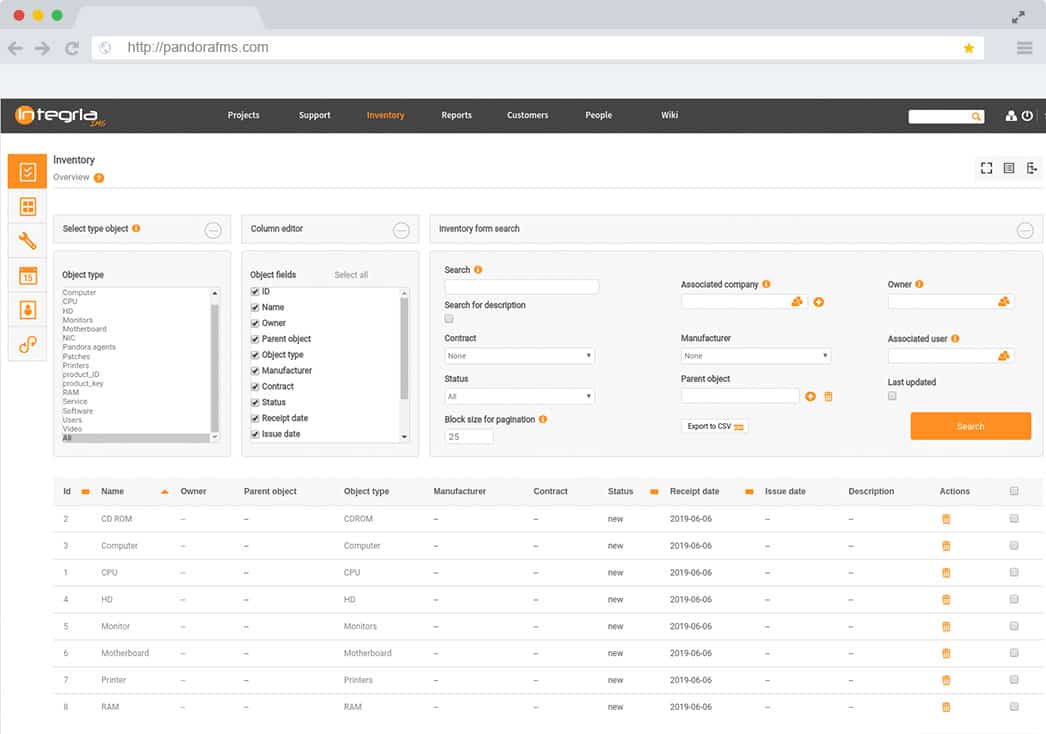Open the Contract dropdown set to None
1046x734 pixels.
519,355
